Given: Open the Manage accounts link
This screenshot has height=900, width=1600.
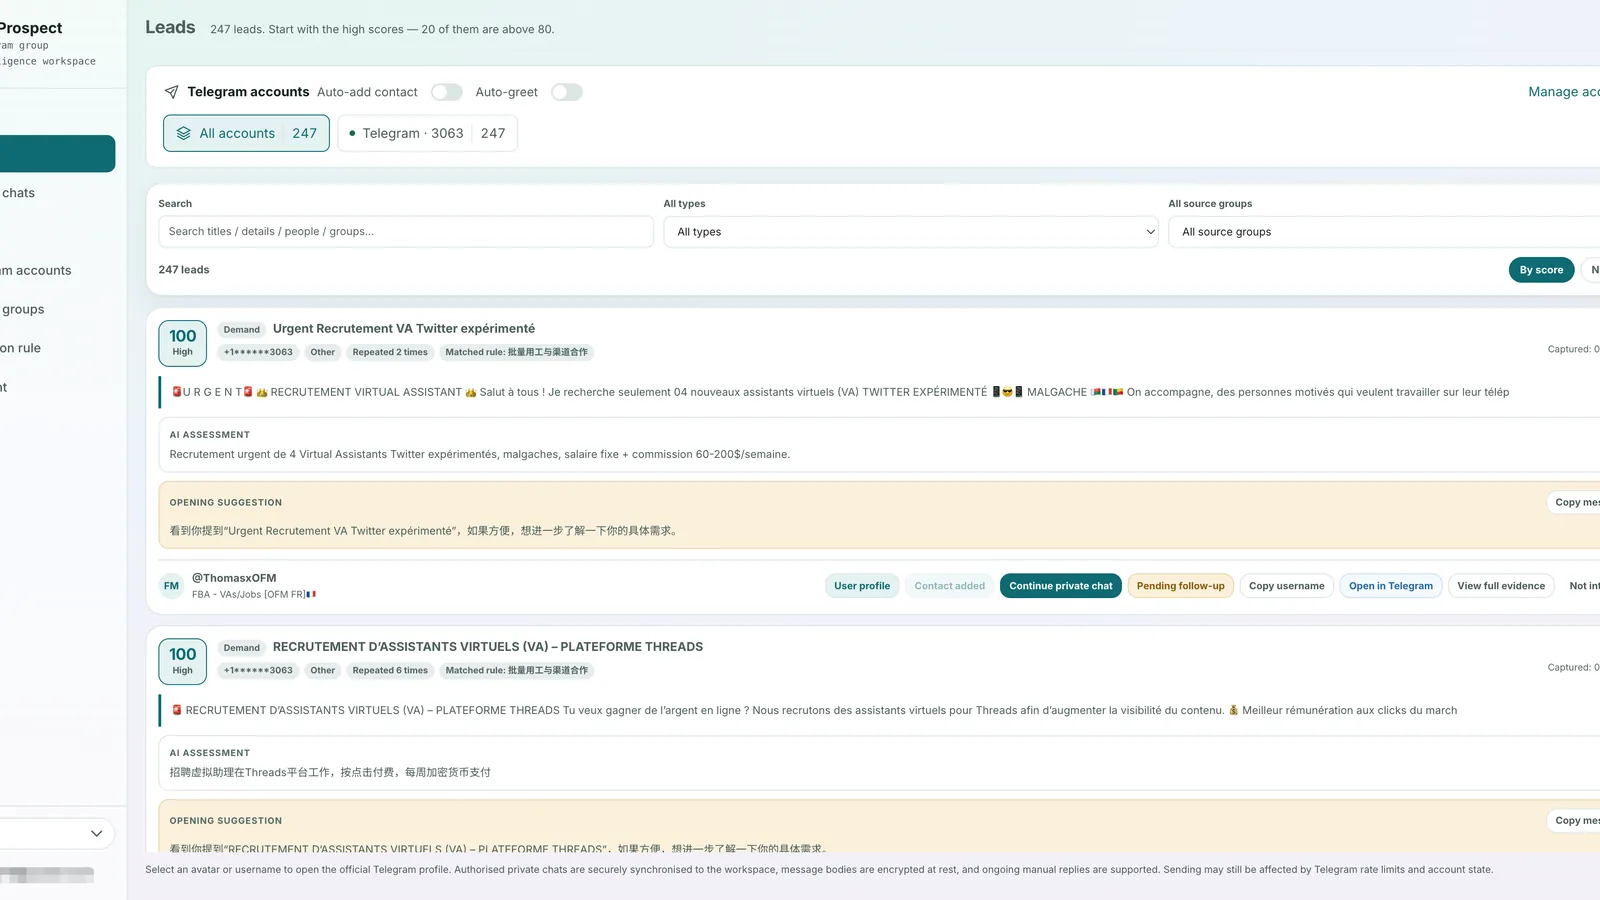Looking at the screenshot, I should (1564, 92).
